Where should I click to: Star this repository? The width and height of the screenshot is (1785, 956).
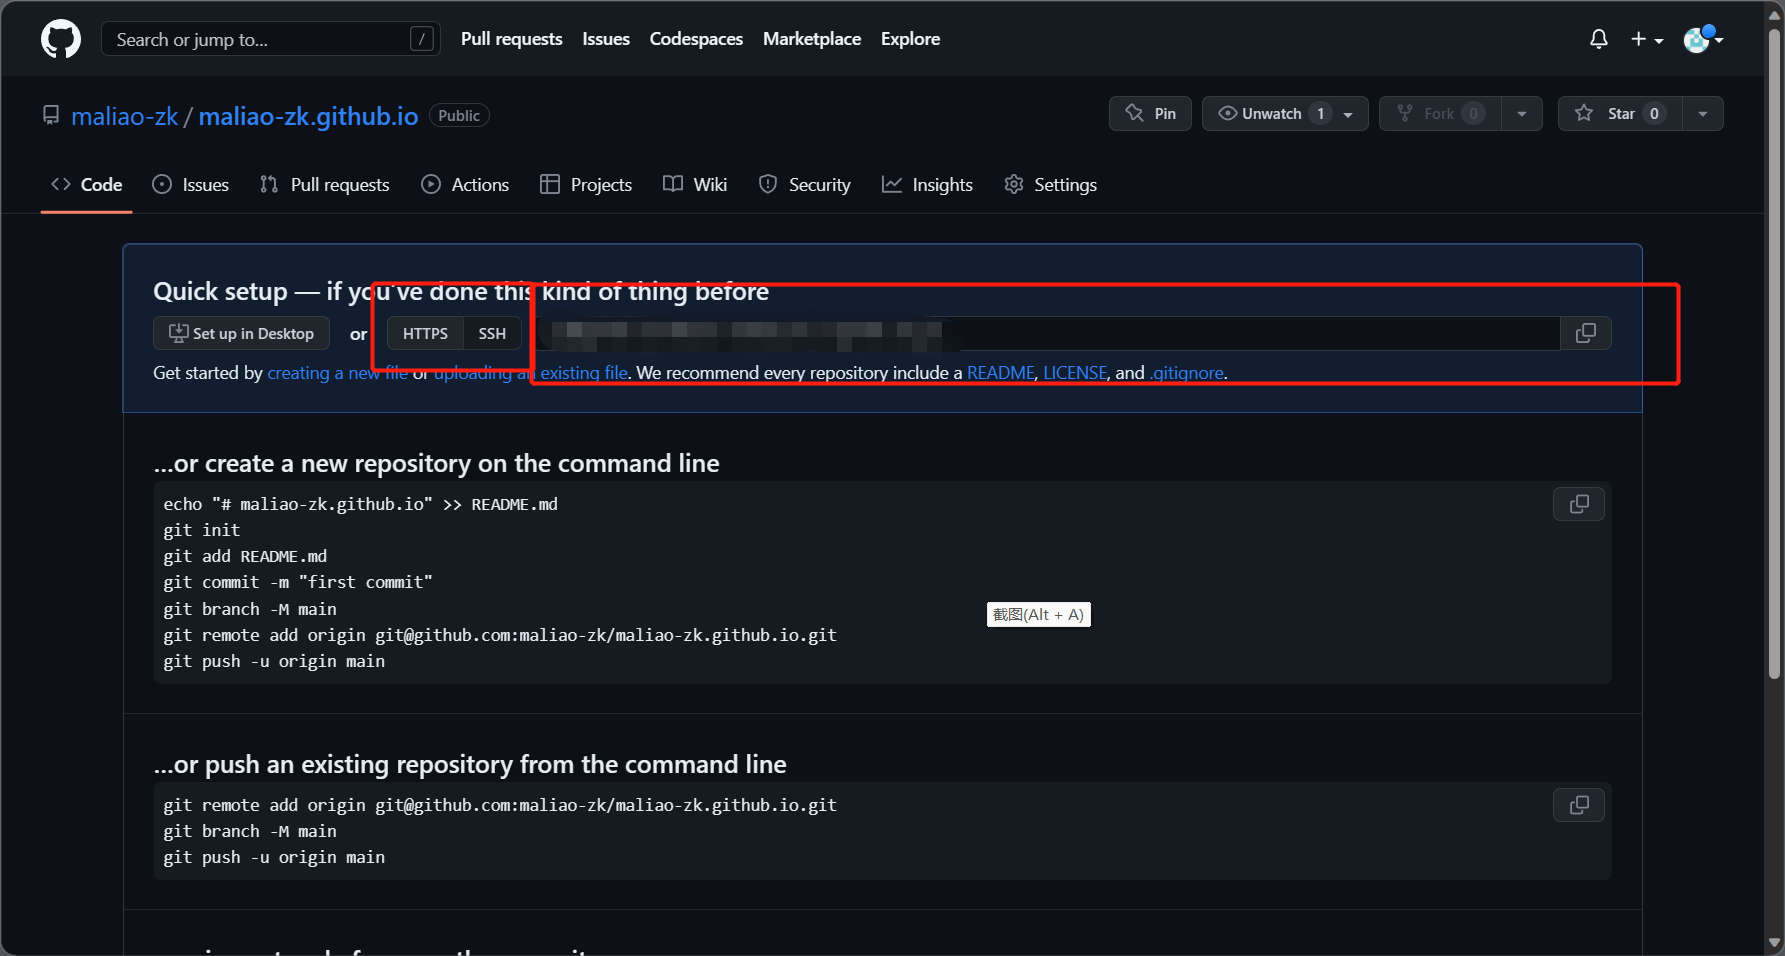point(1620,114)
